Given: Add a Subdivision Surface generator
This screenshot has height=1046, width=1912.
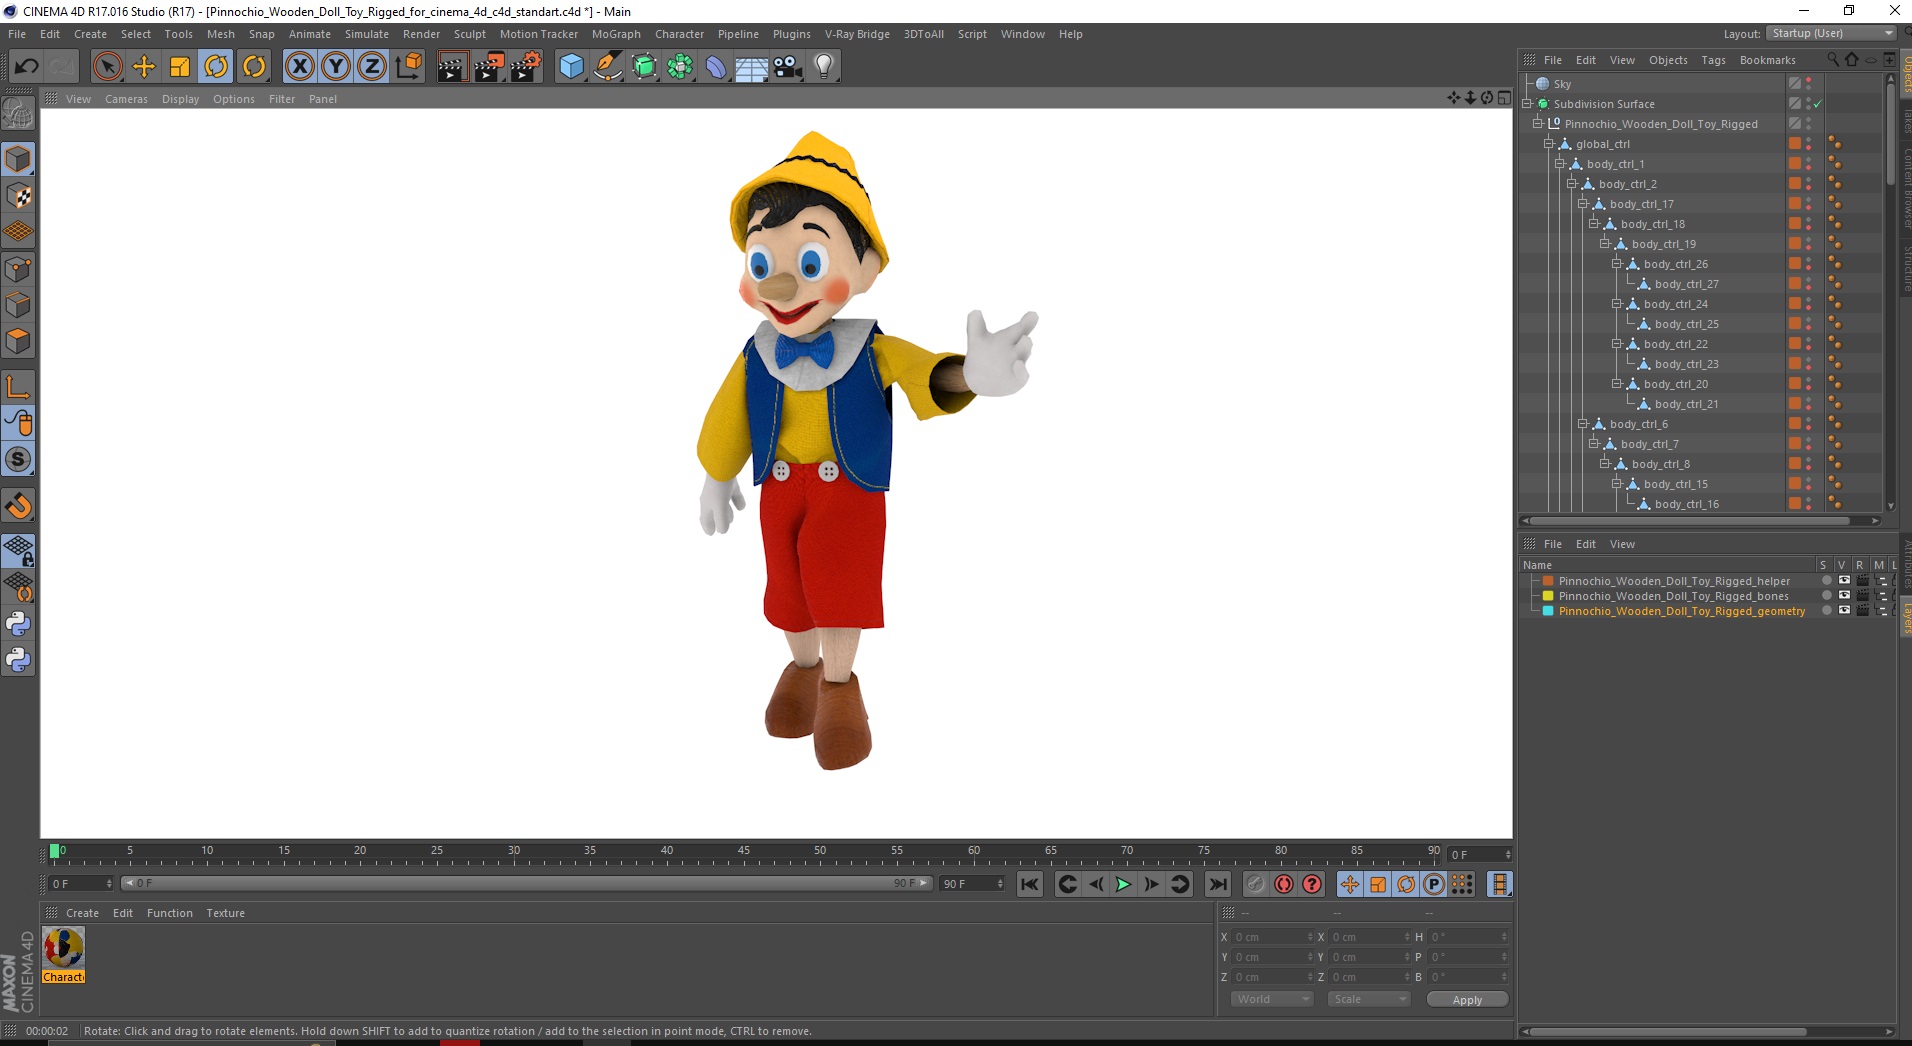Looking at the screenshot, I should click(x=645, y=67).
